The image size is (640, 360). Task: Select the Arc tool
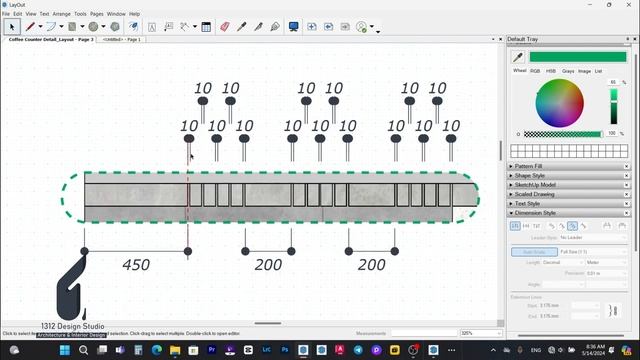point(51,27)
